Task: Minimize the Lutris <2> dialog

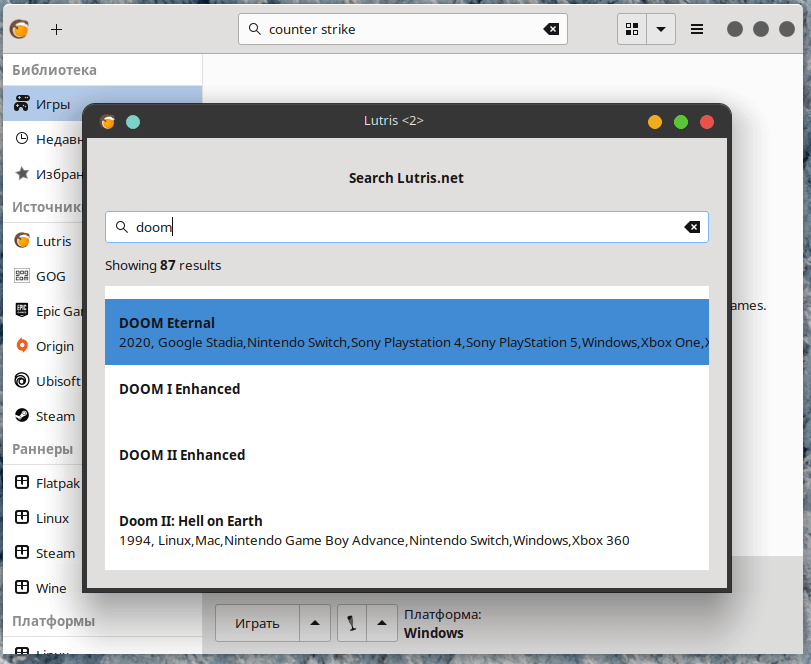Action: tap(655, 122)
